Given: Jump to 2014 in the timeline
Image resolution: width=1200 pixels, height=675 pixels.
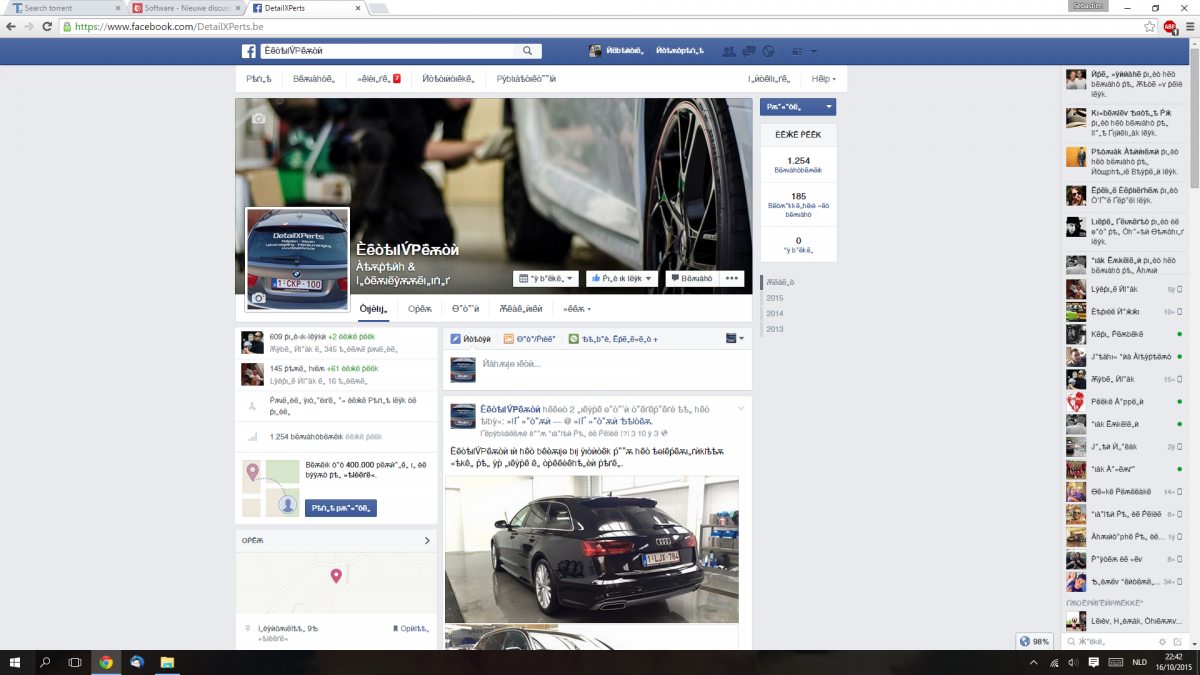Looking at the screenshot, I should (x=775, y=313).
